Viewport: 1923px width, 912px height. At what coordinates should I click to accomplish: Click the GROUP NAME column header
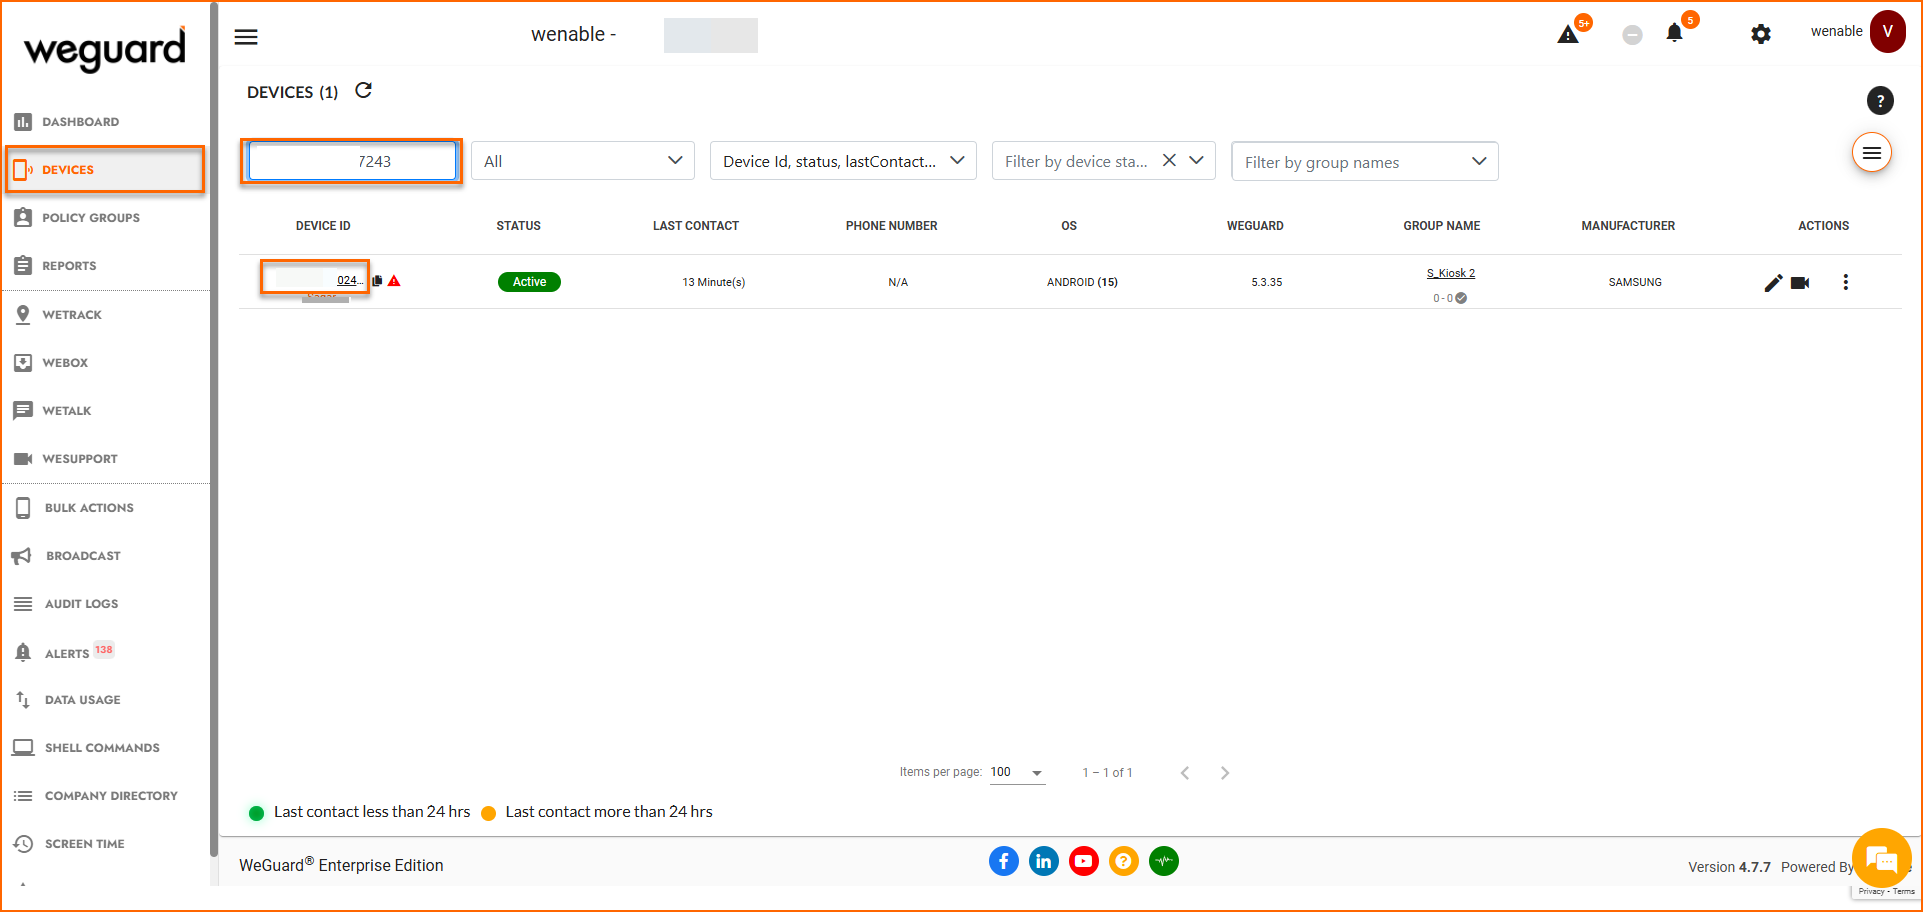1442,226
